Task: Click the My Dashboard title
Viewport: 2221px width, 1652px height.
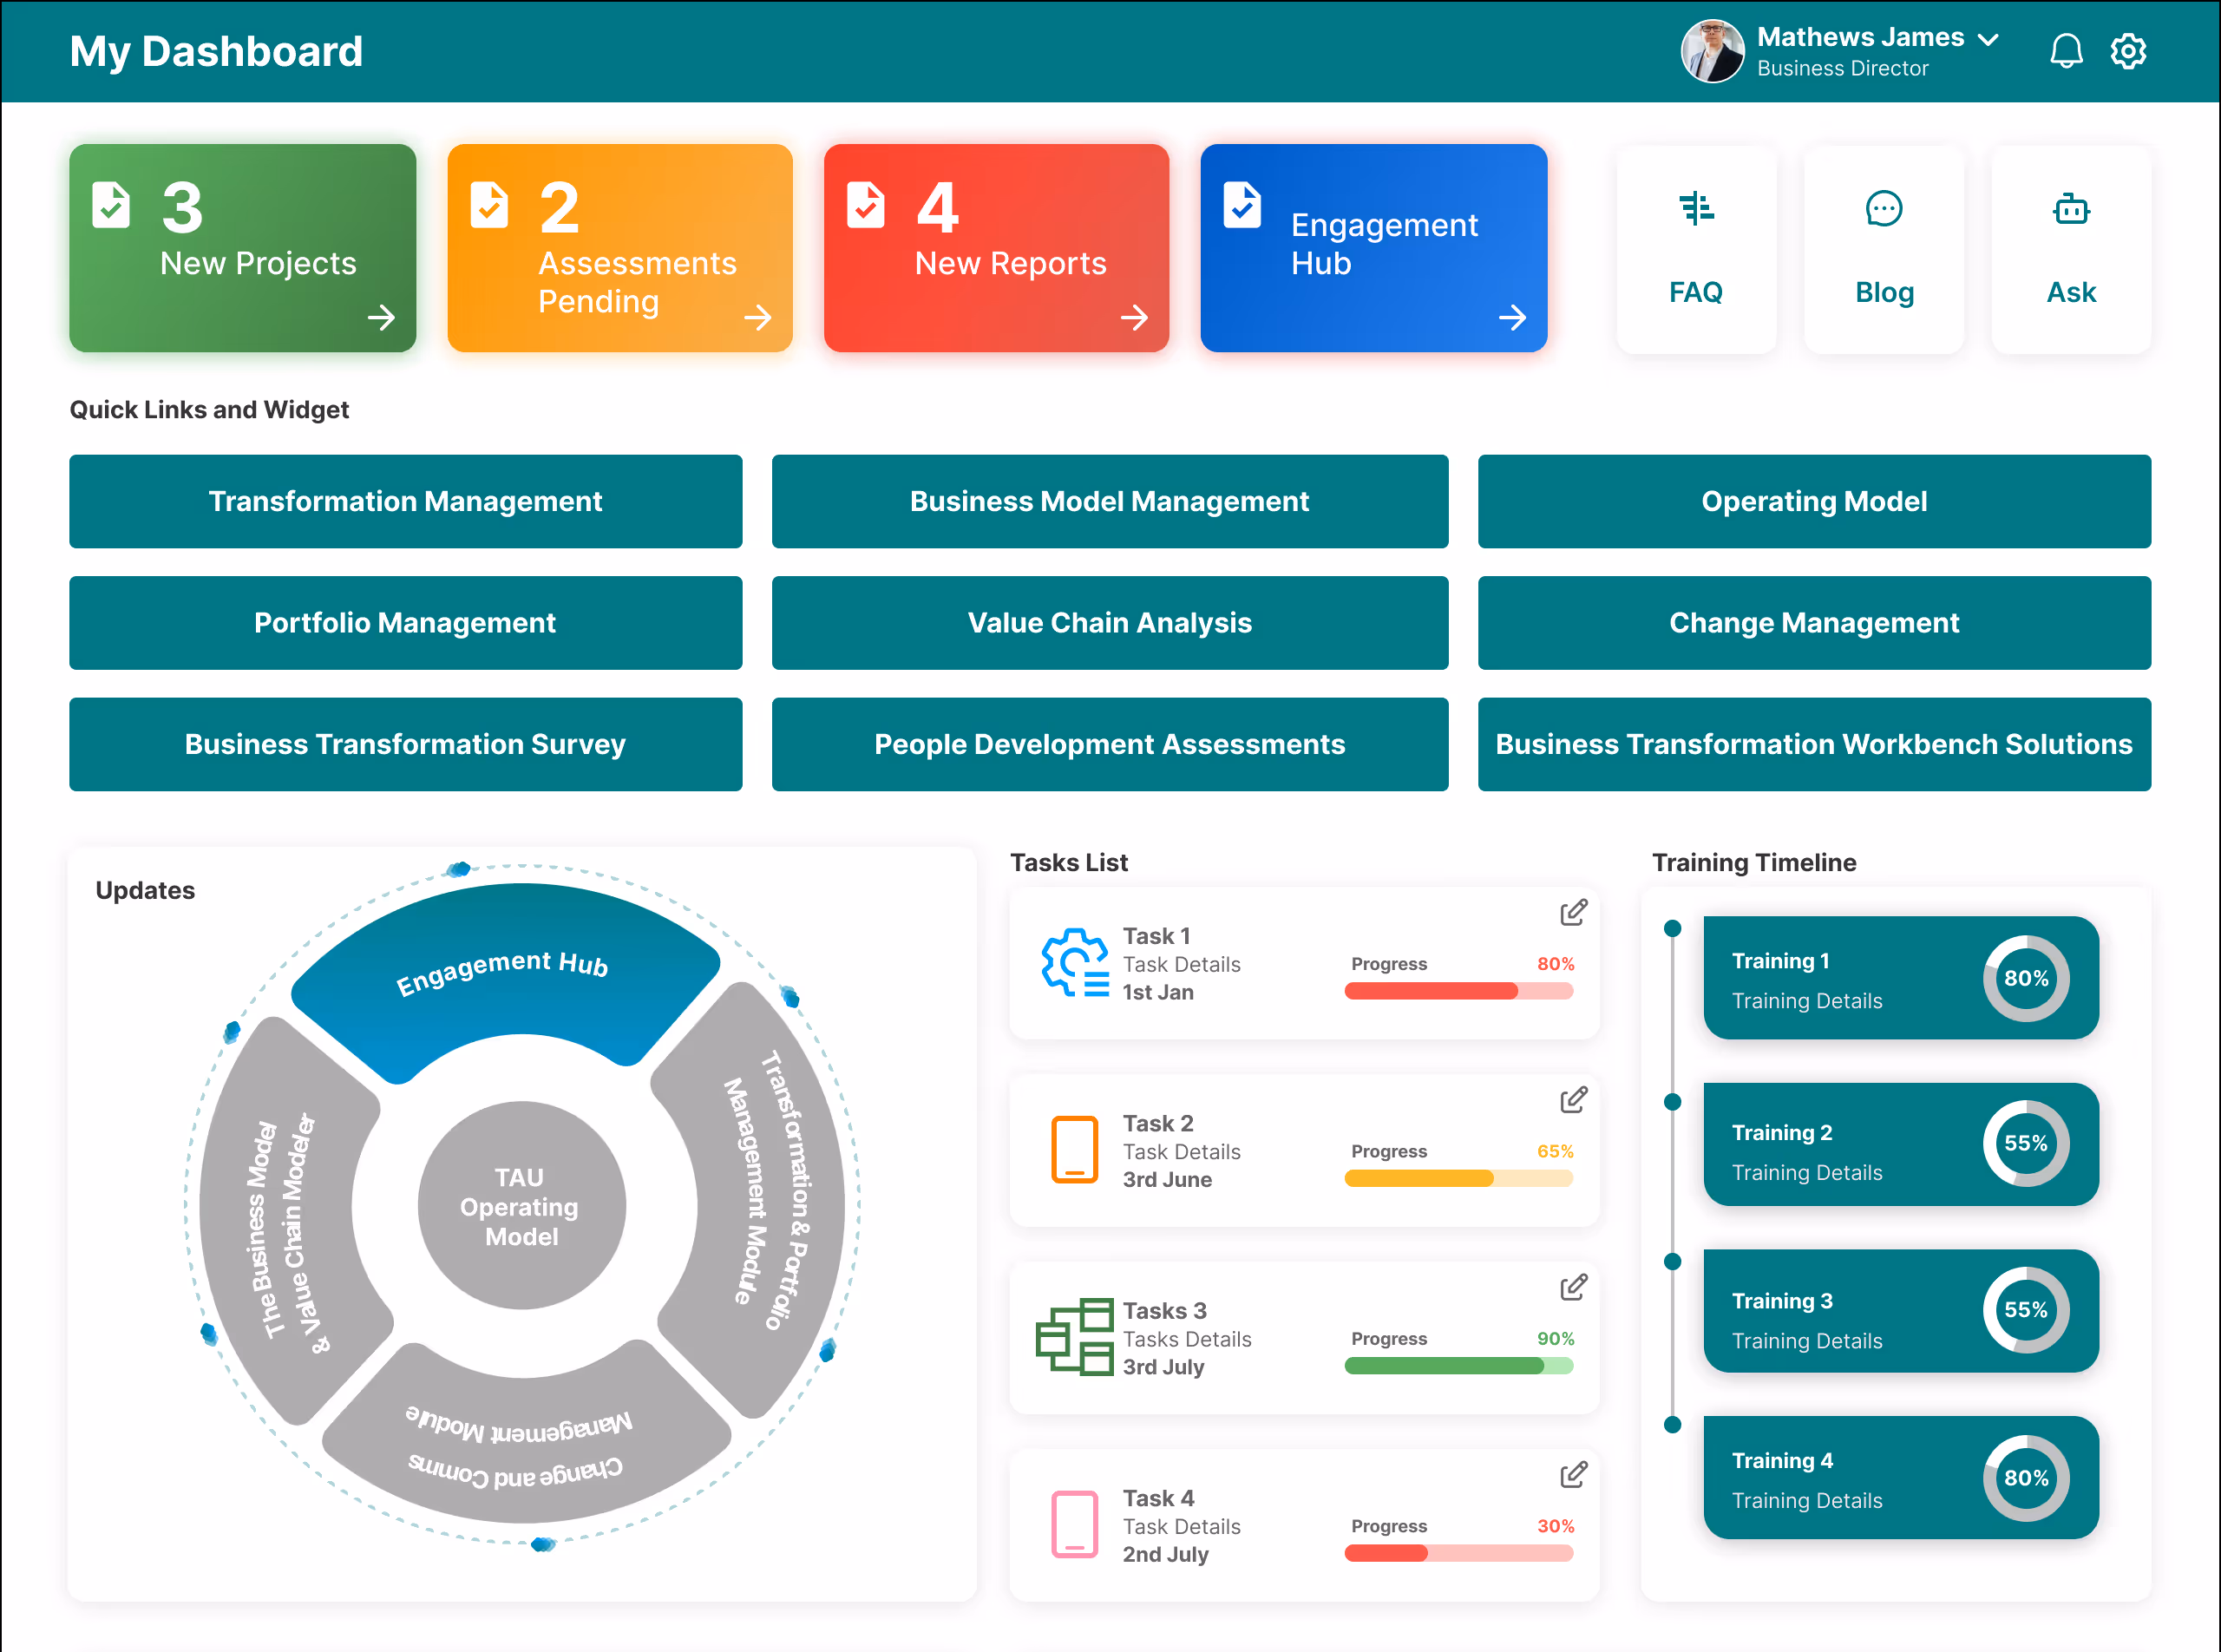Action: 216,51
